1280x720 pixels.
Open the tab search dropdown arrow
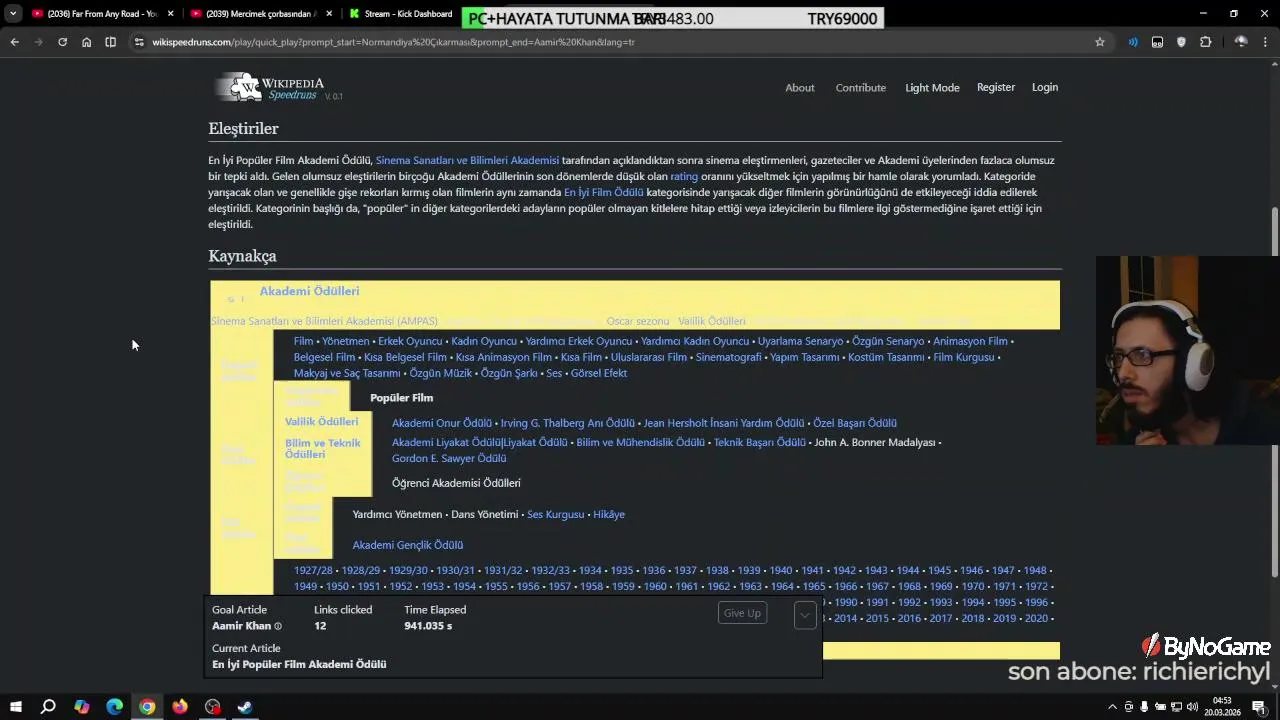coord(13,14)
